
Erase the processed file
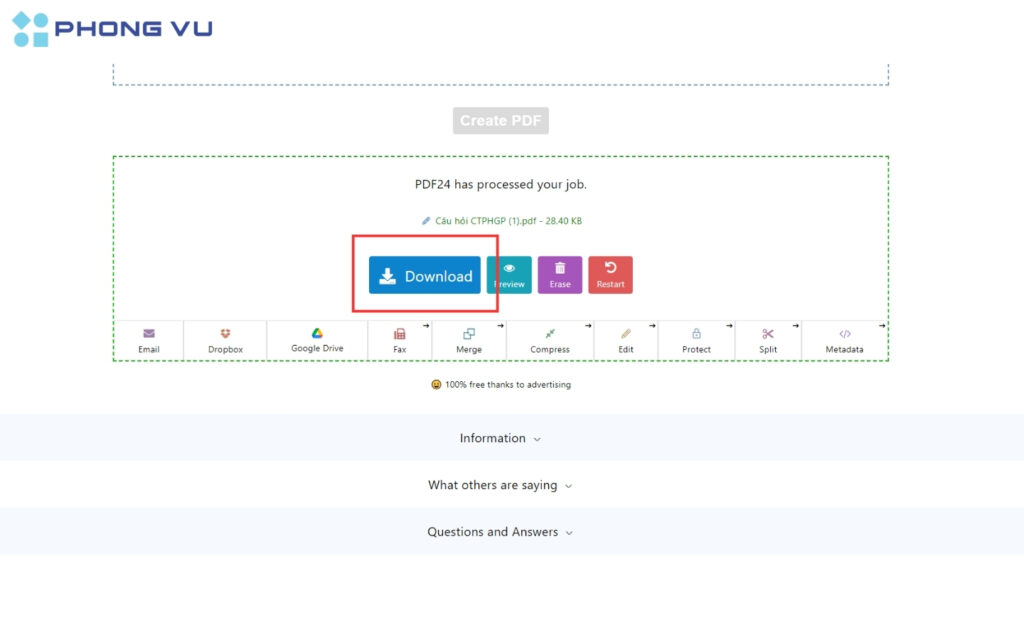[559, 275]
